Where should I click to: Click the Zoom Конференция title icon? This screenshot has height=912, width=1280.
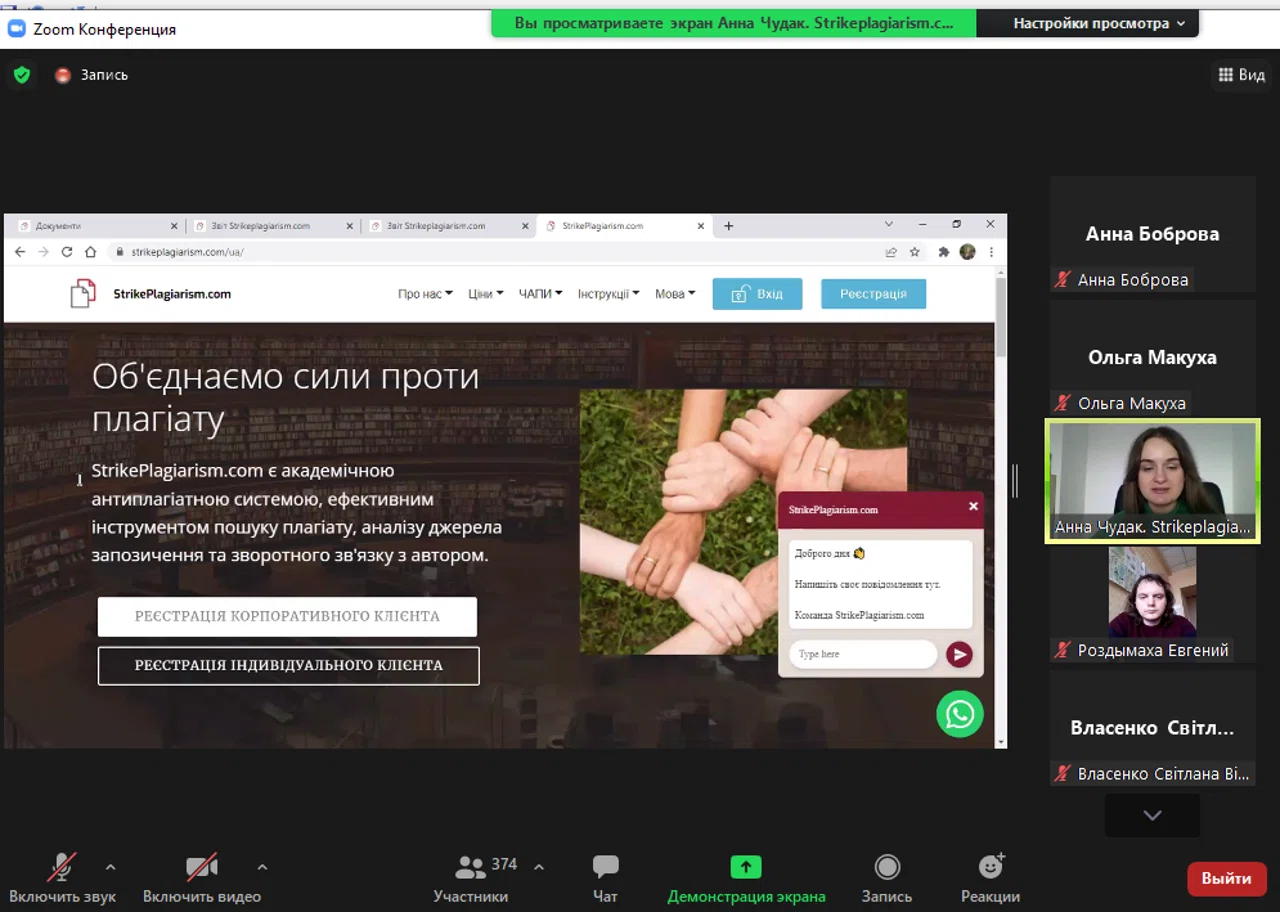coord(16,29)
